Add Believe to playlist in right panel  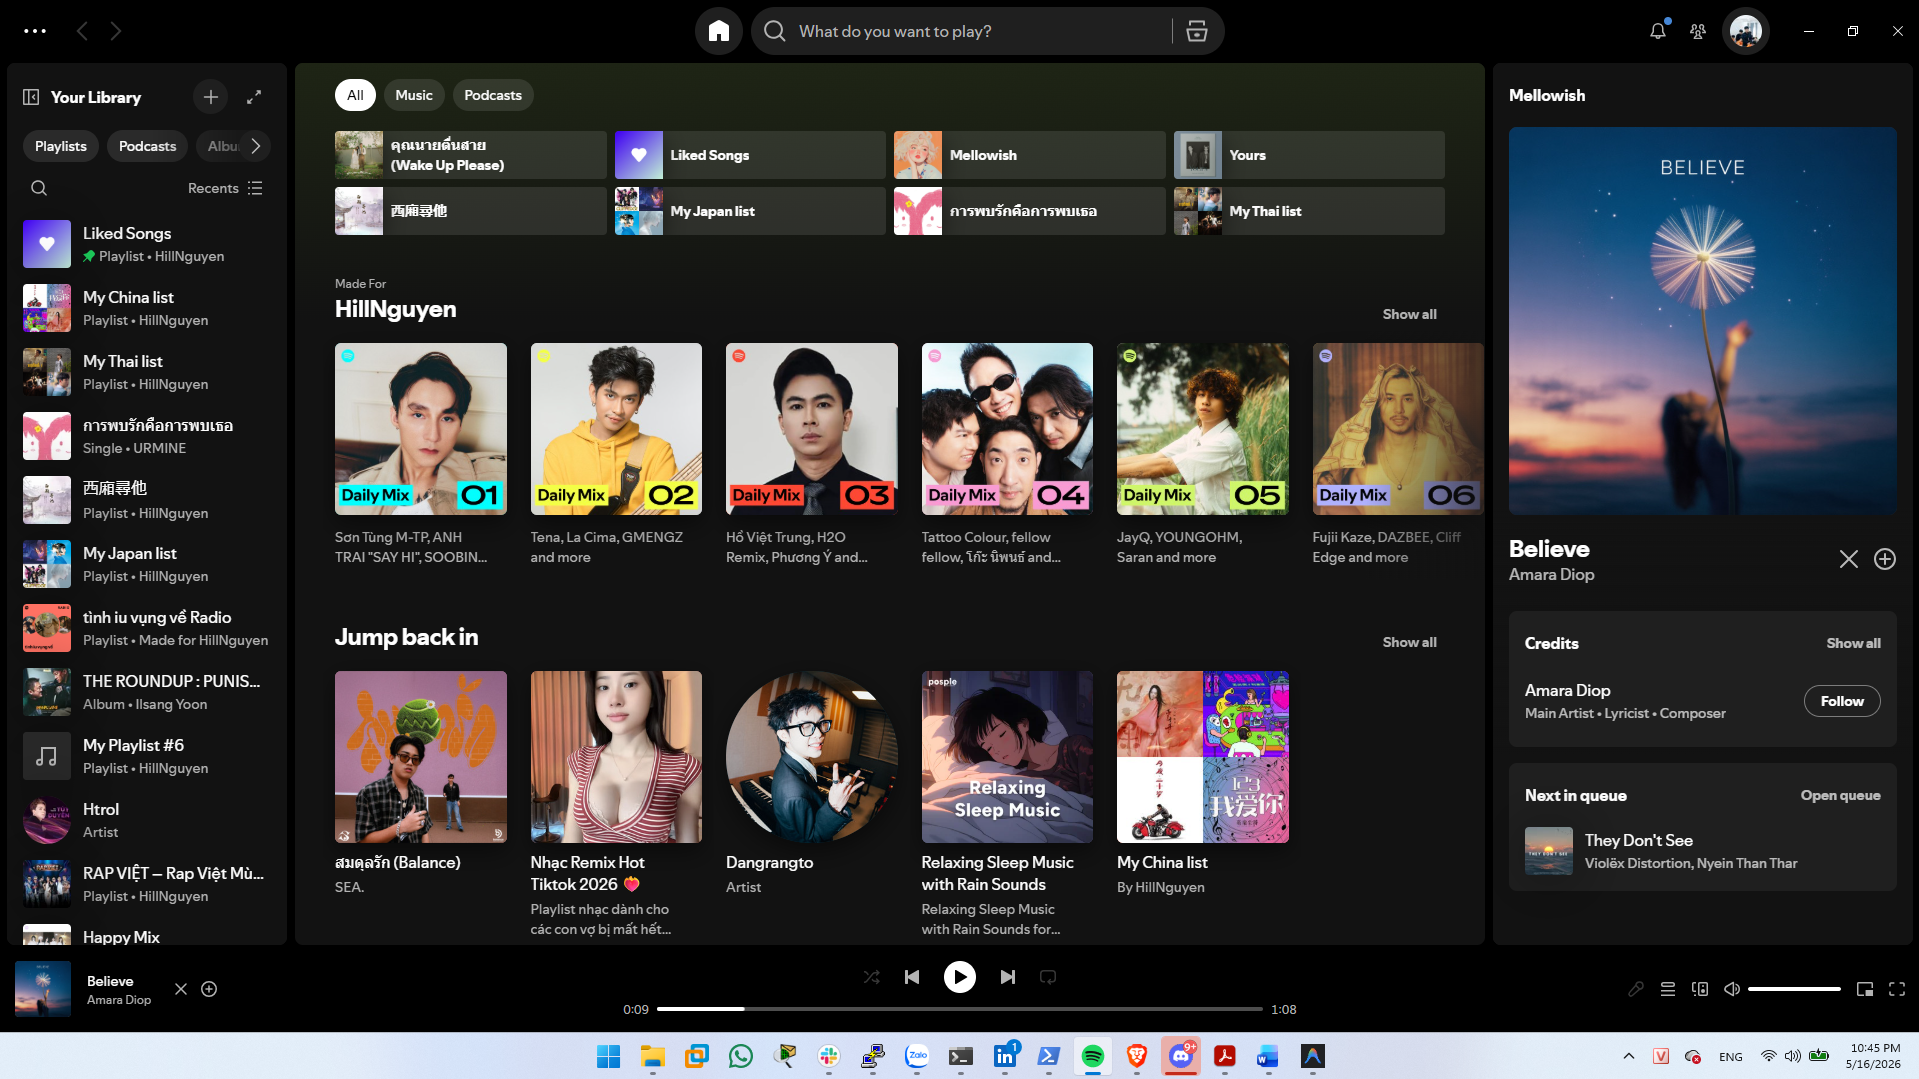pyautogui.click(x=1885, y=559)
